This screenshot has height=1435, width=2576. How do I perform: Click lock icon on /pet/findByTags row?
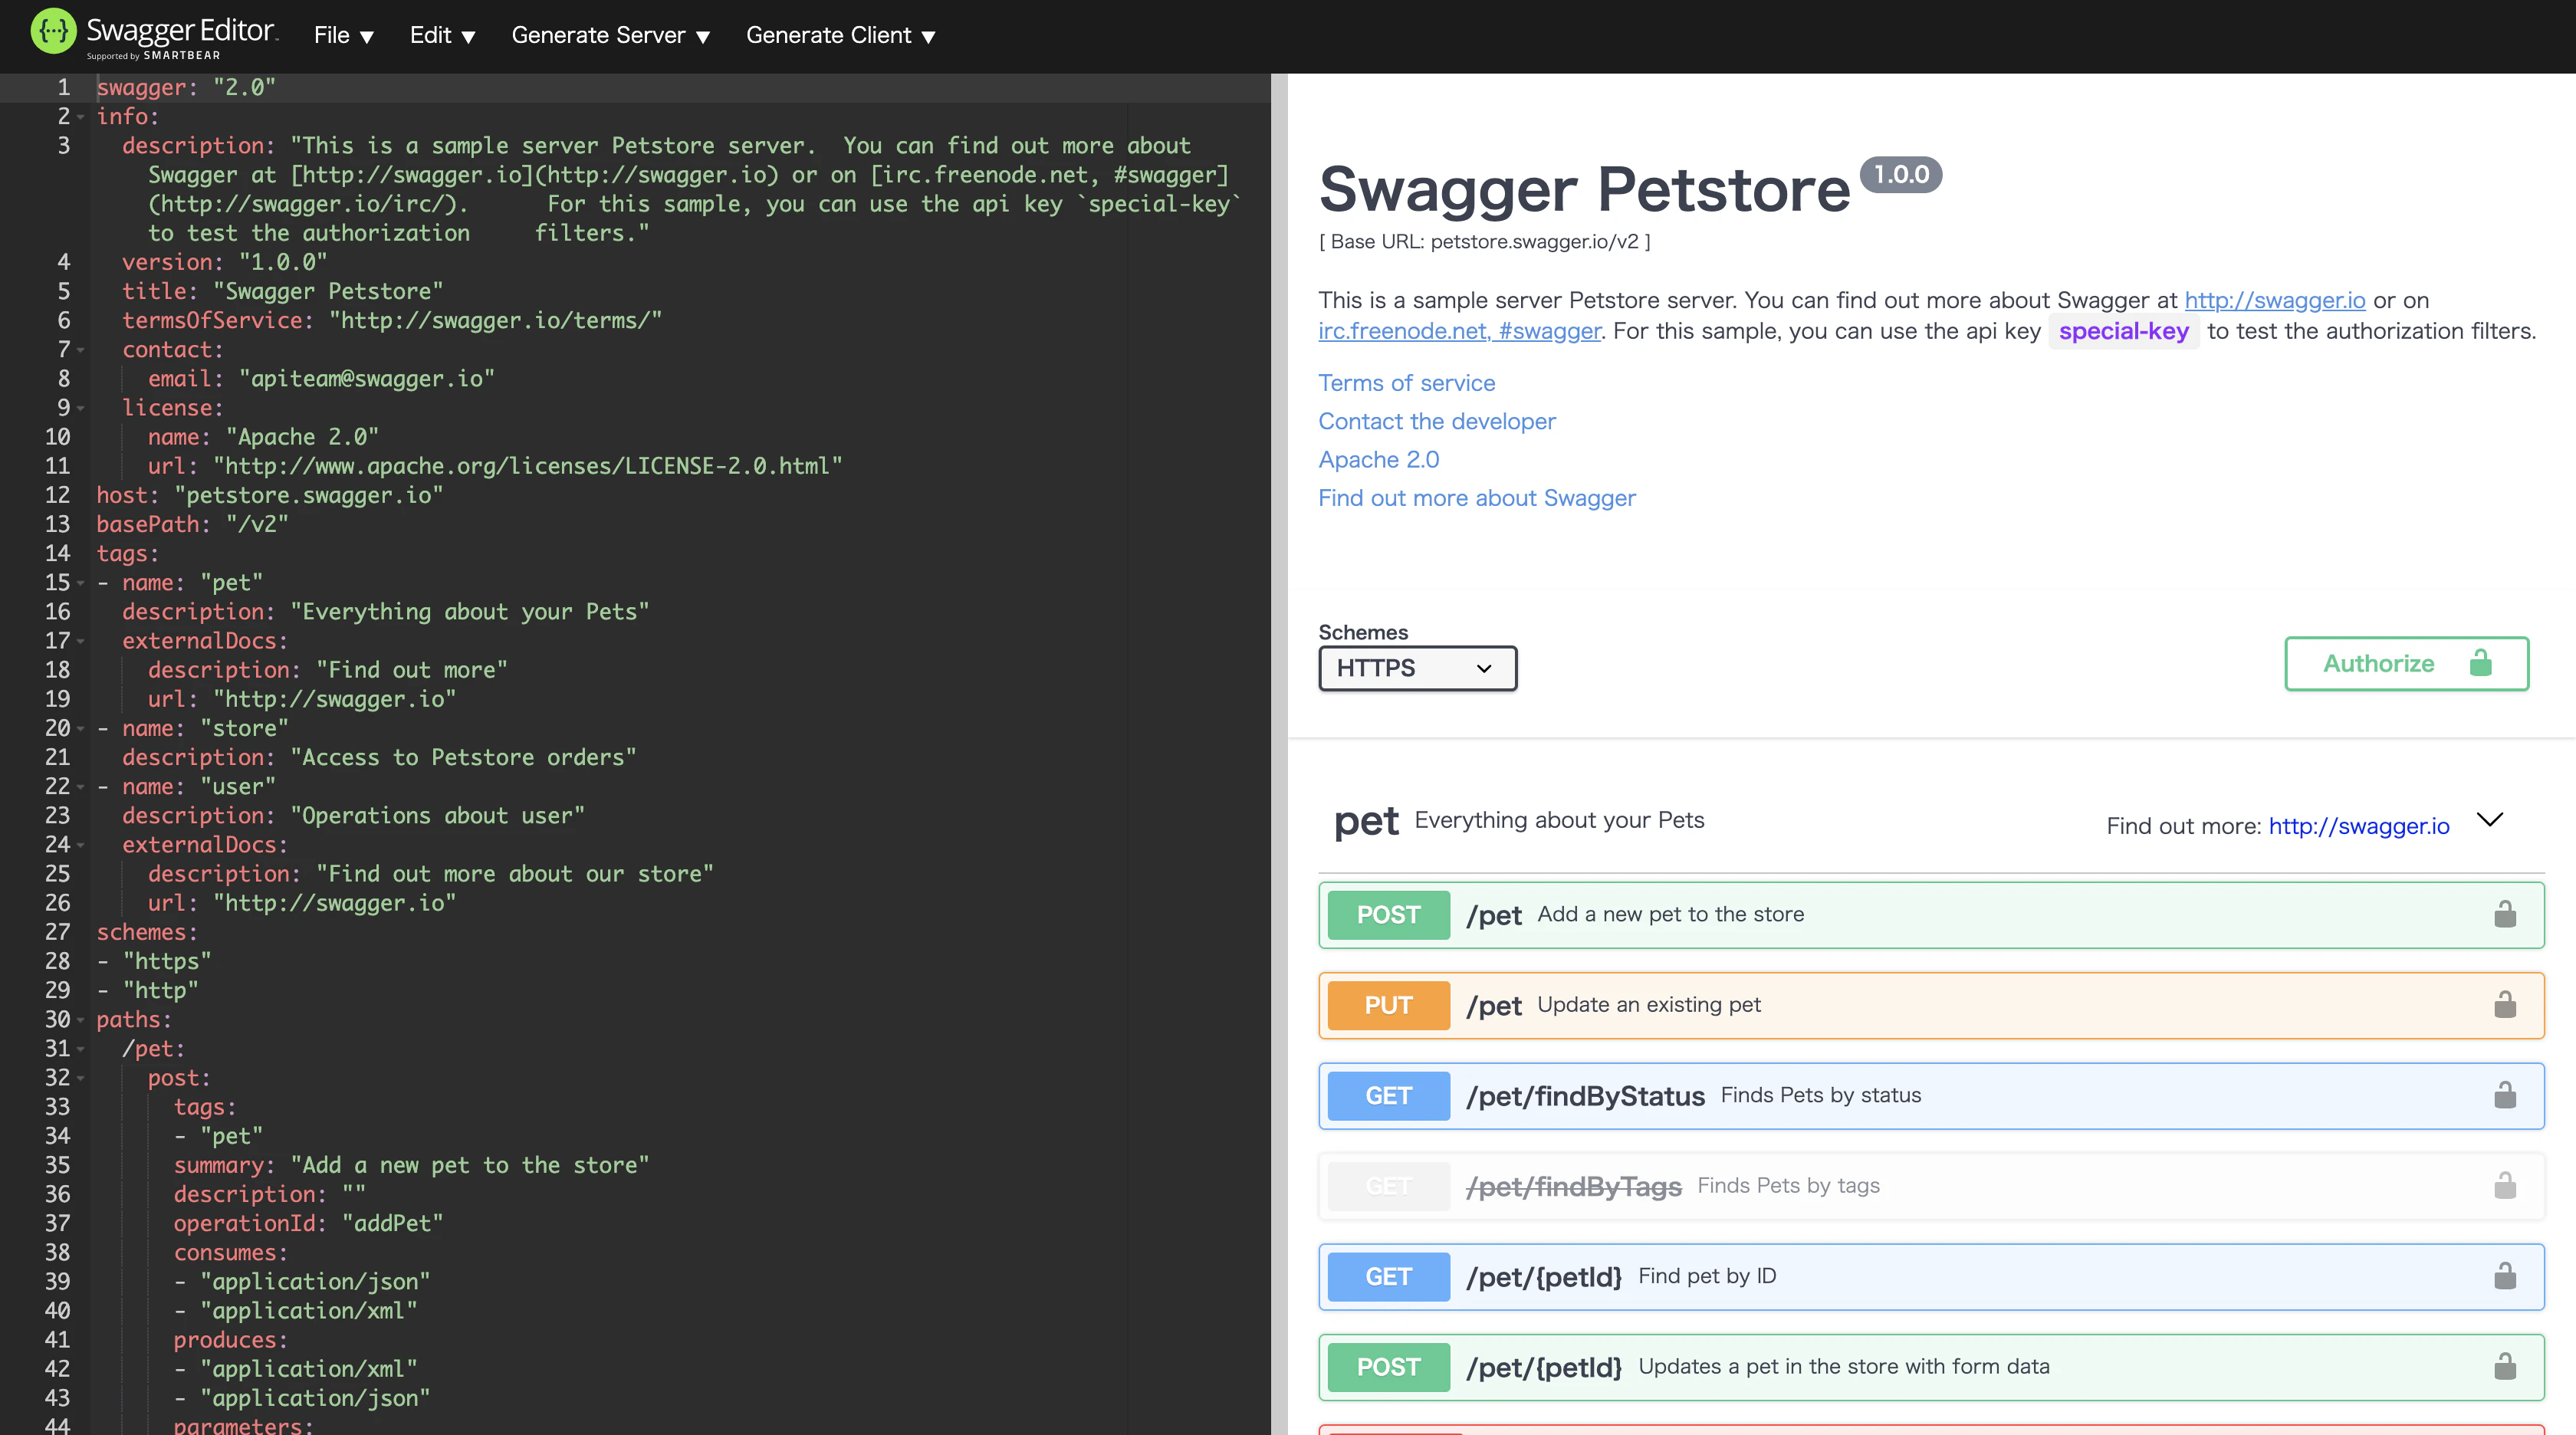pyautogui.click(x=2504, y=1185)
